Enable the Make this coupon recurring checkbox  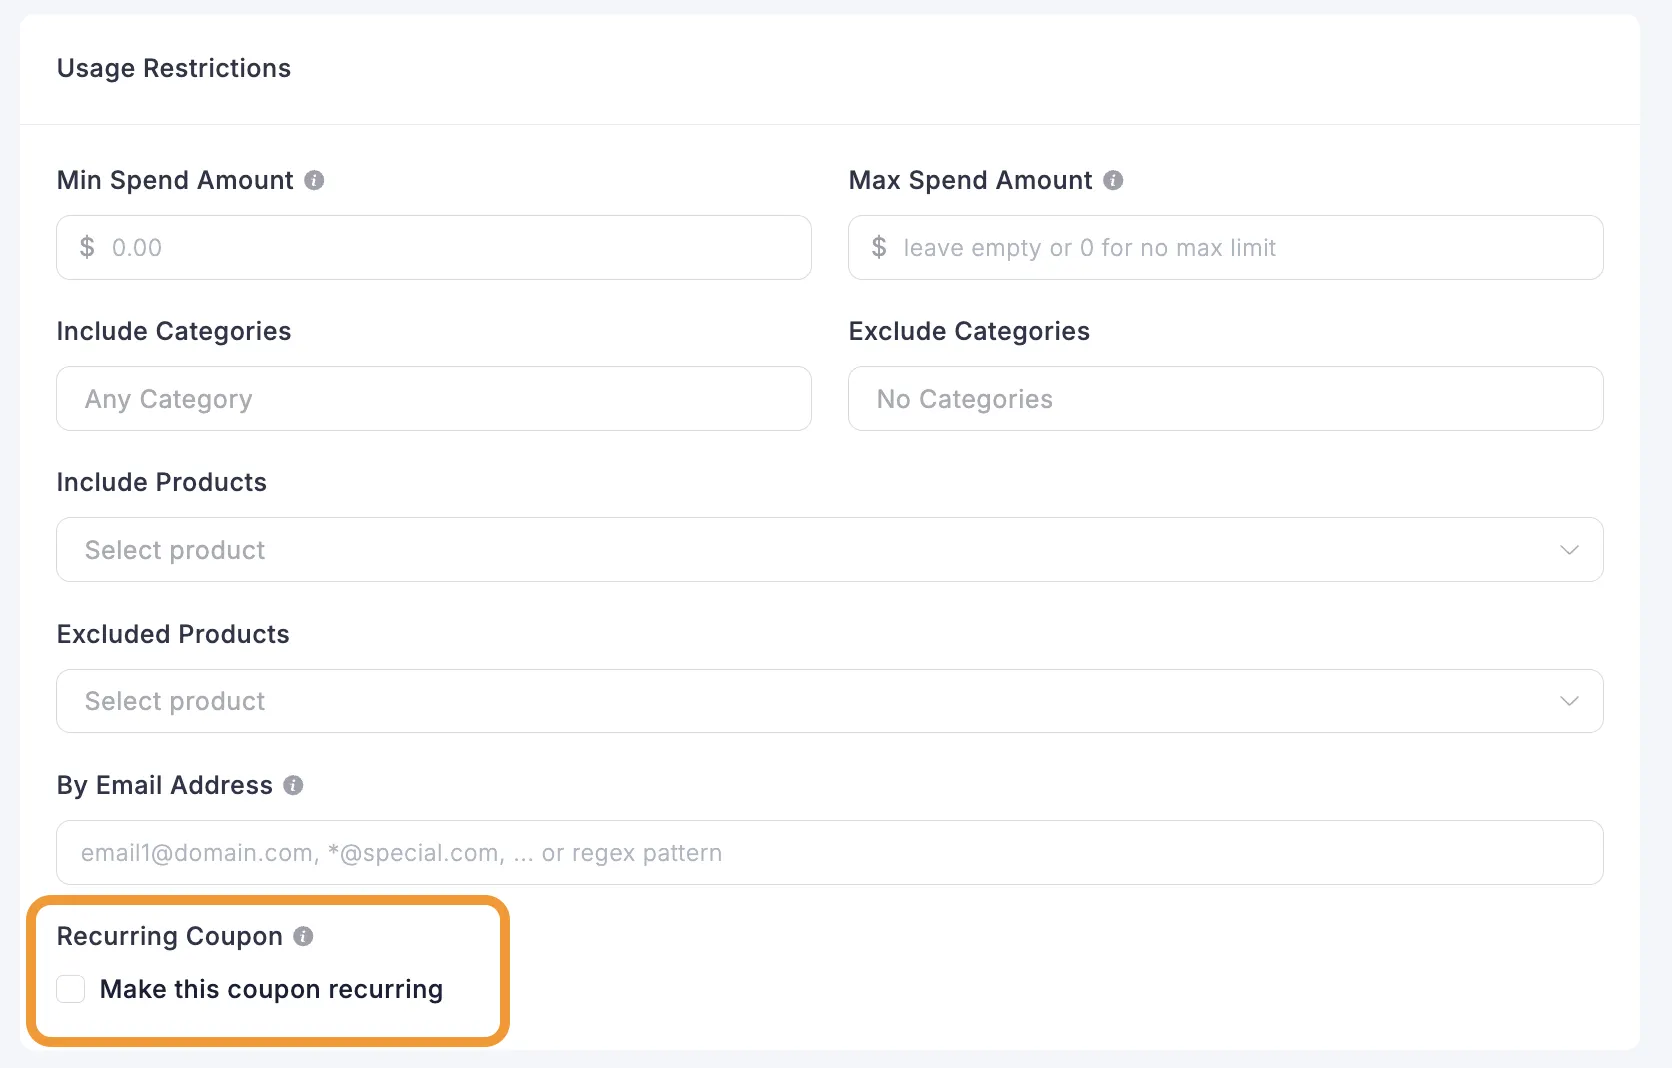click(71, 989)
